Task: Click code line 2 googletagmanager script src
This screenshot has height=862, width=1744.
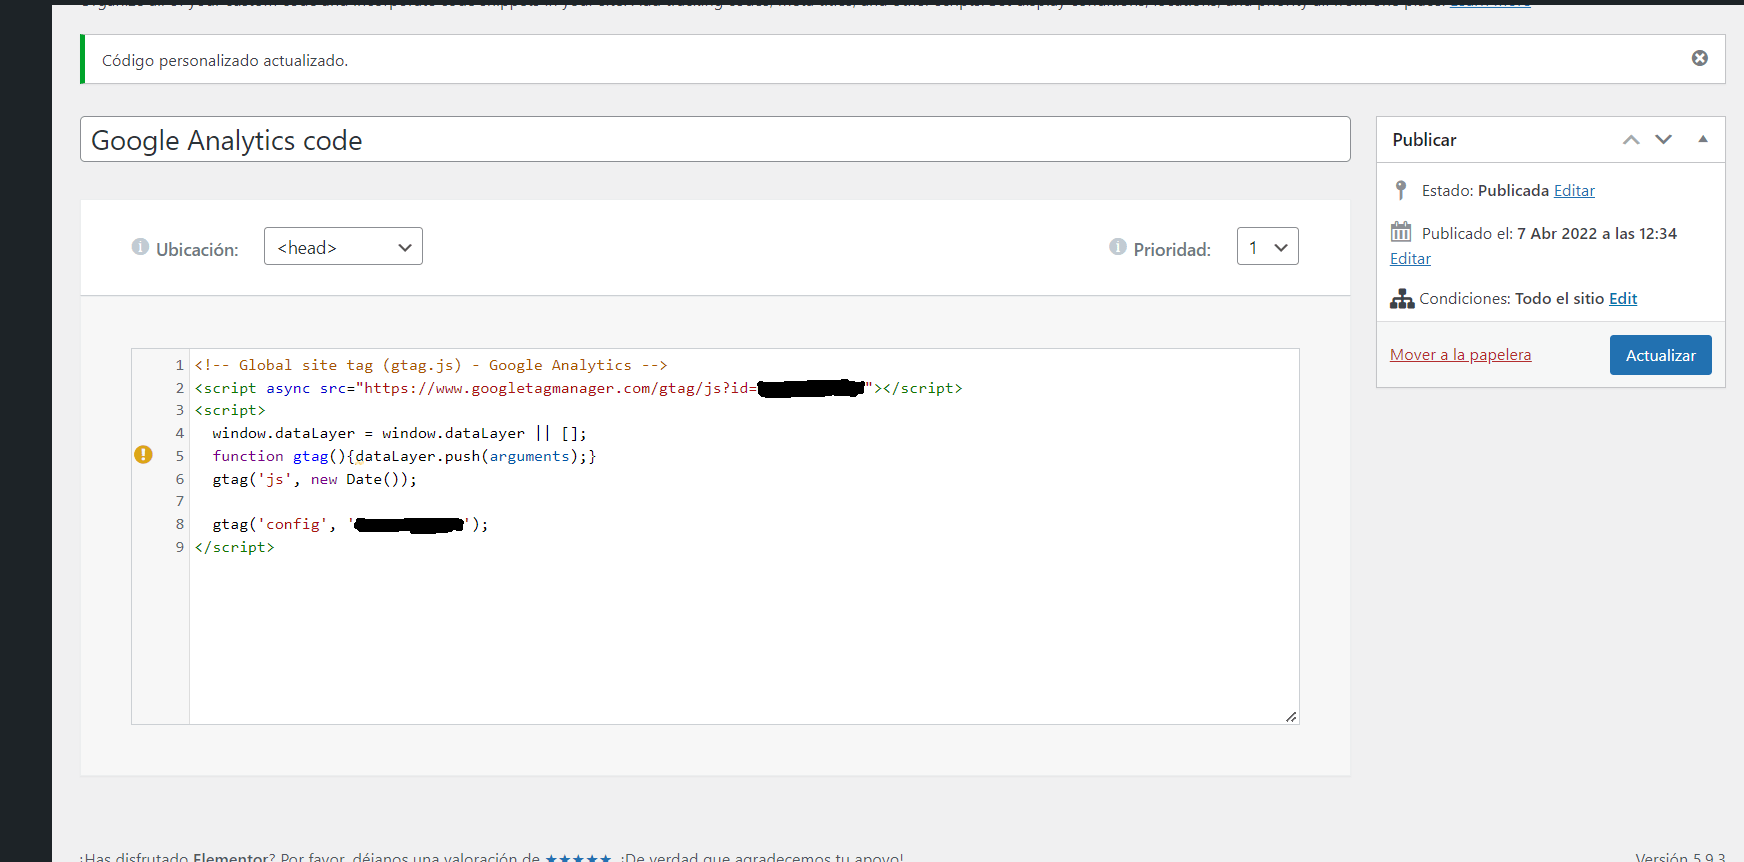Action: click(578, 388)
